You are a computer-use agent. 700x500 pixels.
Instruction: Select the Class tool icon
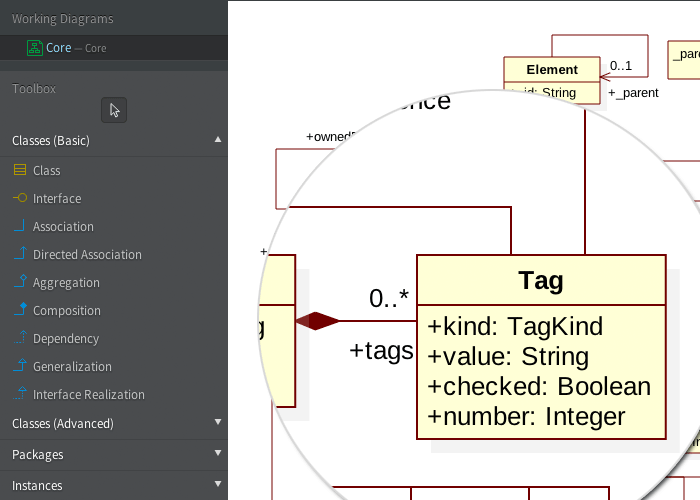point(20,171)
